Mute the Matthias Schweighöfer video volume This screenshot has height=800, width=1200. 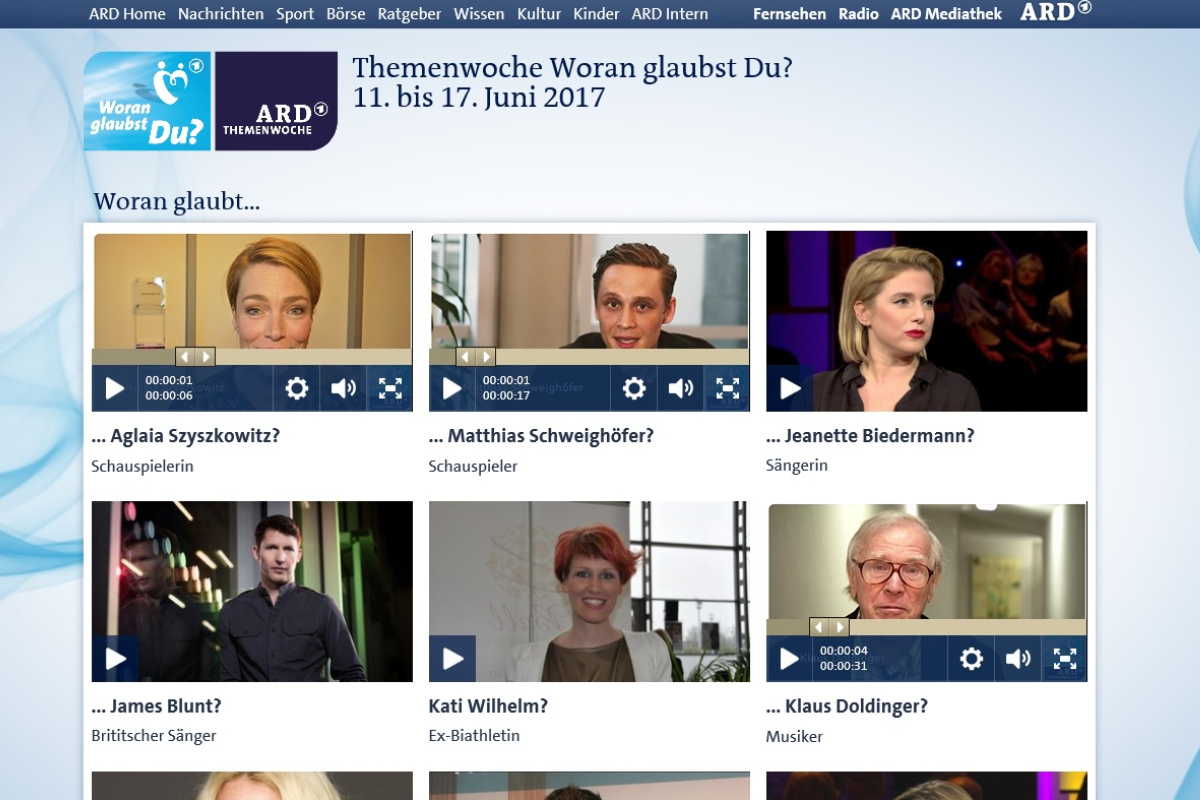coord(680,388)
